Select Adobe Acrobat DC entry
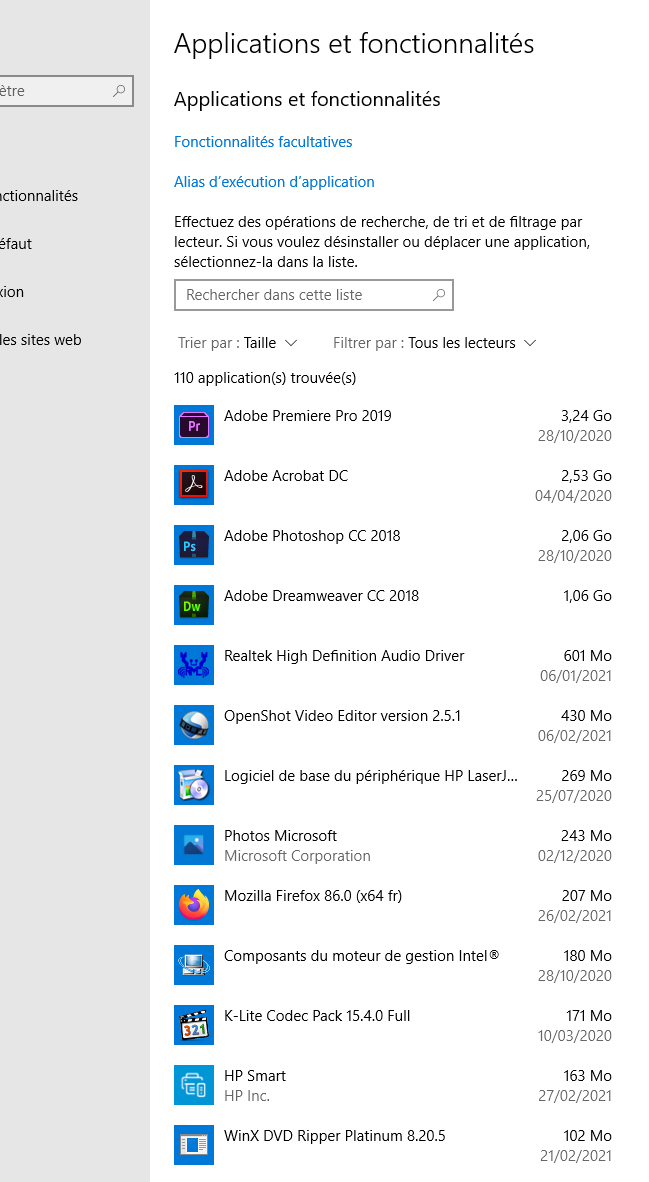Image resolution: width=649 pixels, height=1182 pixels. [x=393, y=485]
